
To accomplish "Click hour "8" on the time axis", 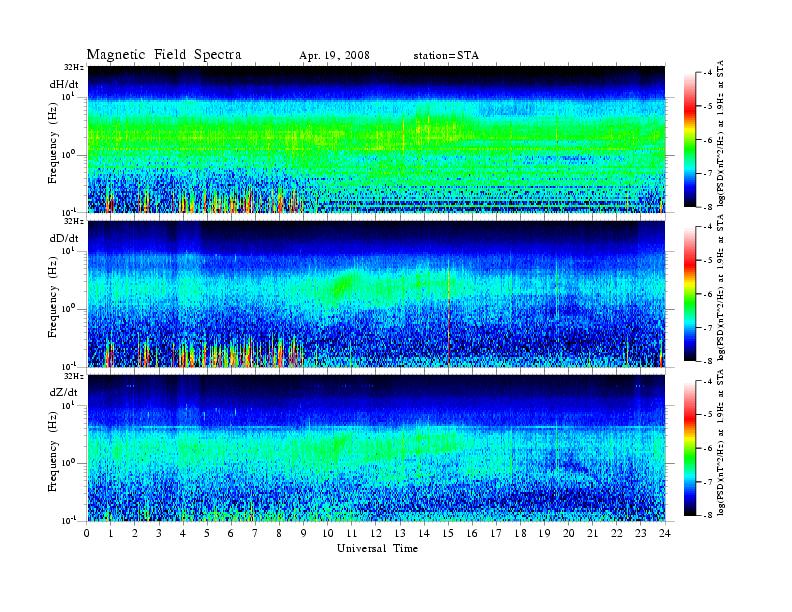I will (x=279, y=533).
